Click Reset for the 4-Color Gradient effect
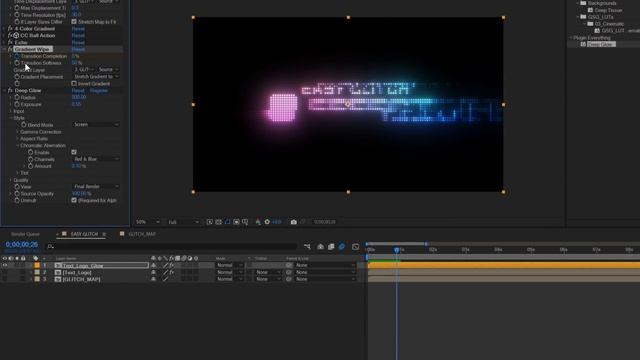Screen dimensions: 640x360 [x=78, y=29]
